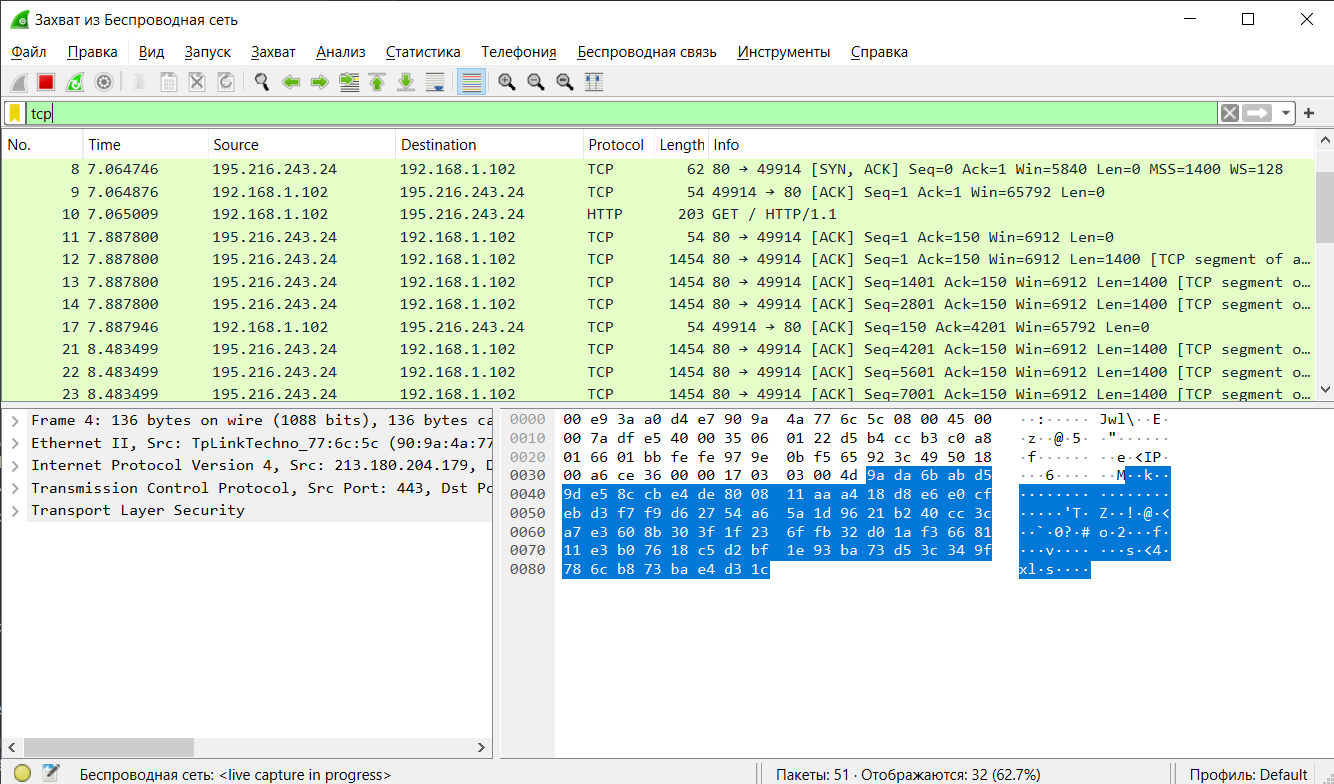Apply the display filter arrow button
The image size is (1334, 784).
(1257, 113)
